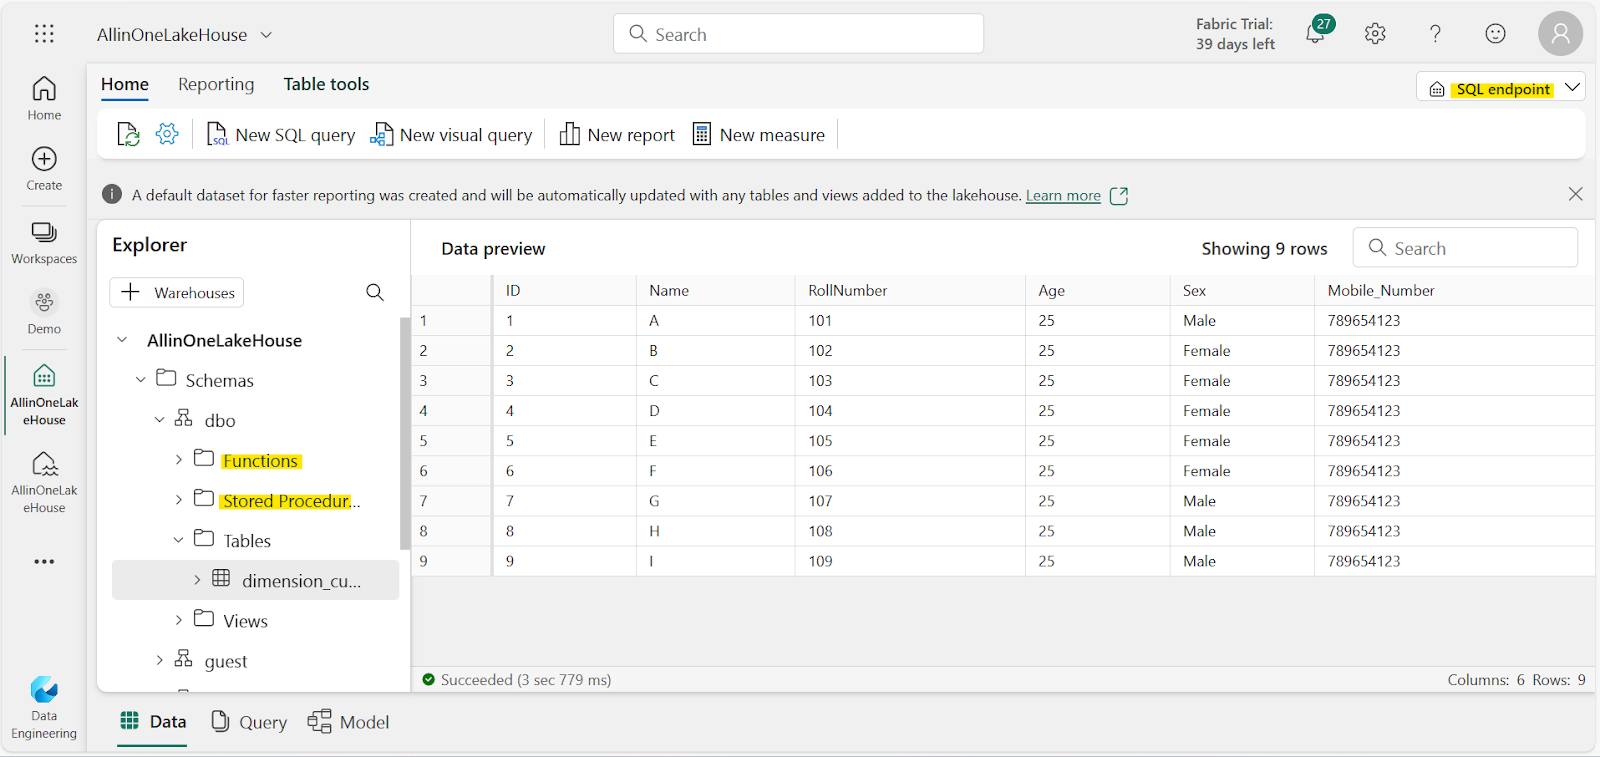Click the info icon in banner
This screenshot has height=757, width=1600.
(x=112, y=194)
